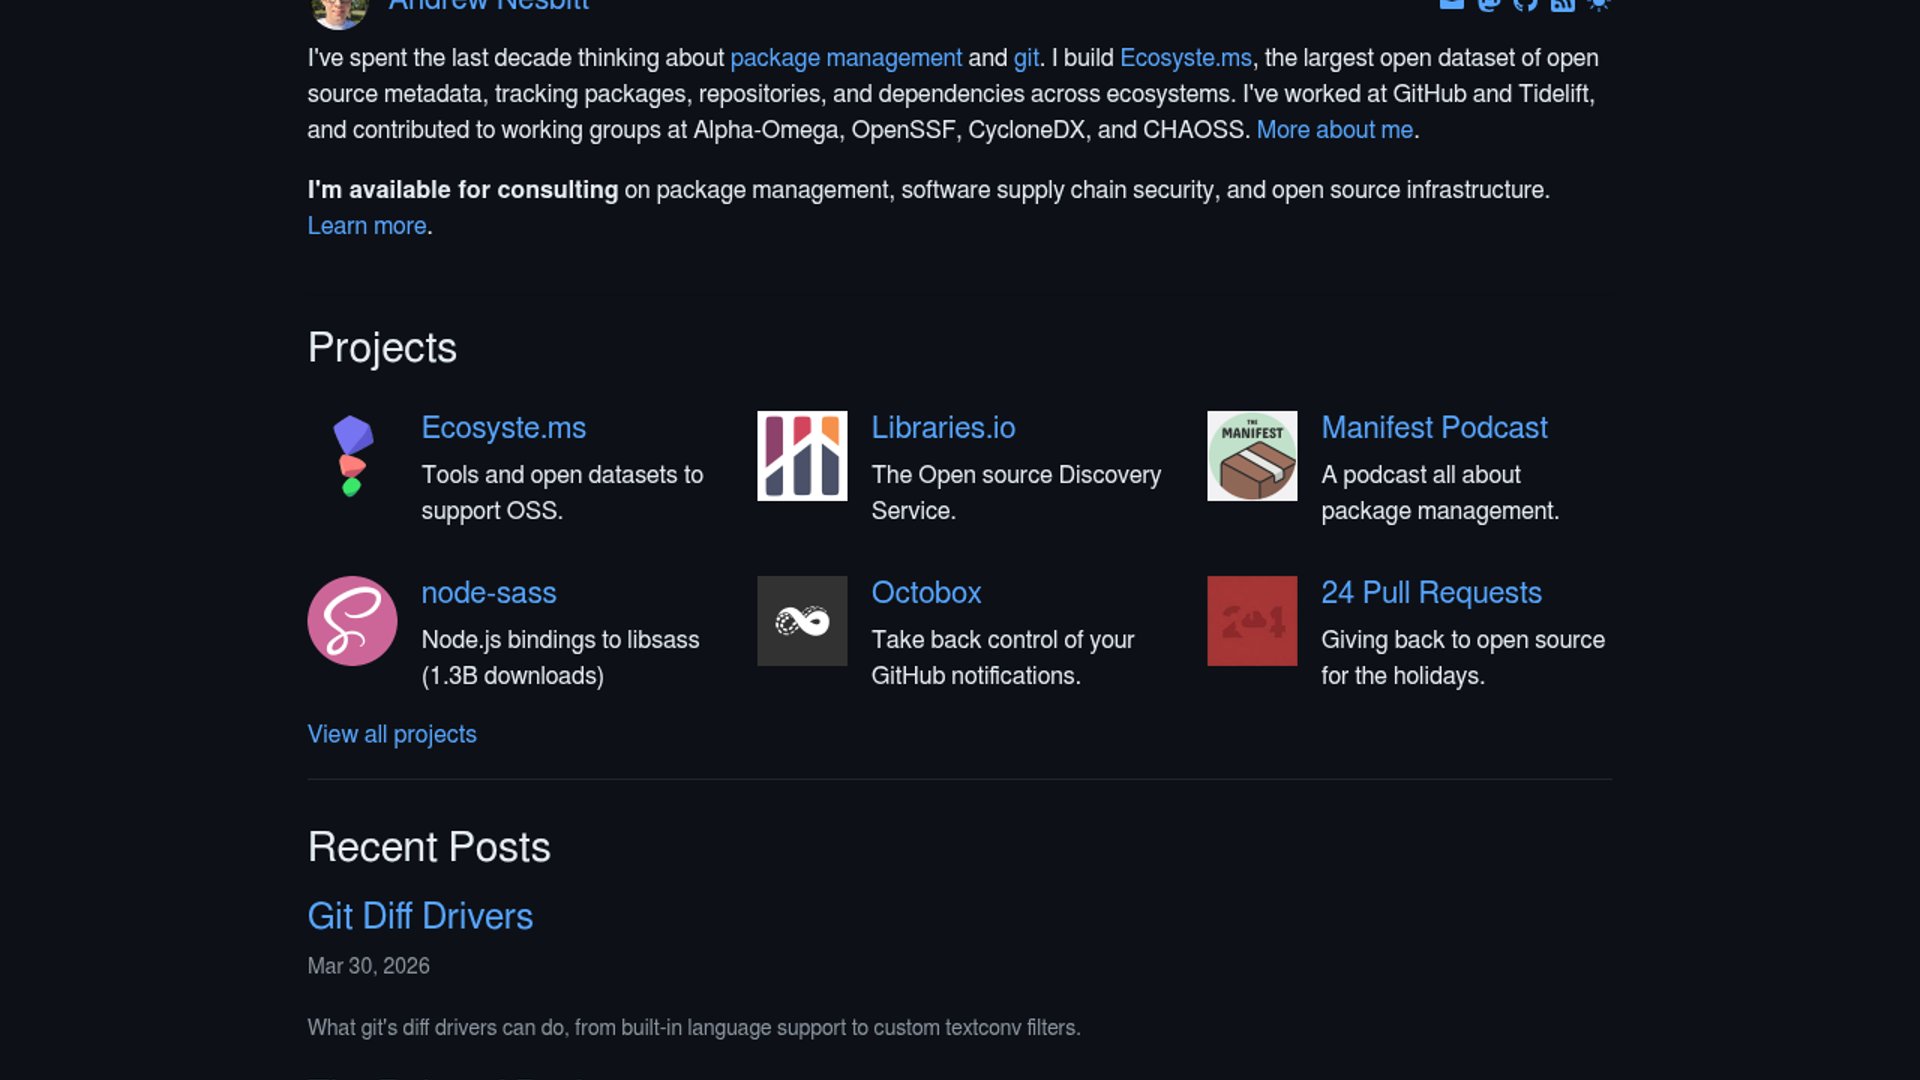Open the Libraries.io bar-chart logo
1920x1080 pixels.
[x=802, y=456]
